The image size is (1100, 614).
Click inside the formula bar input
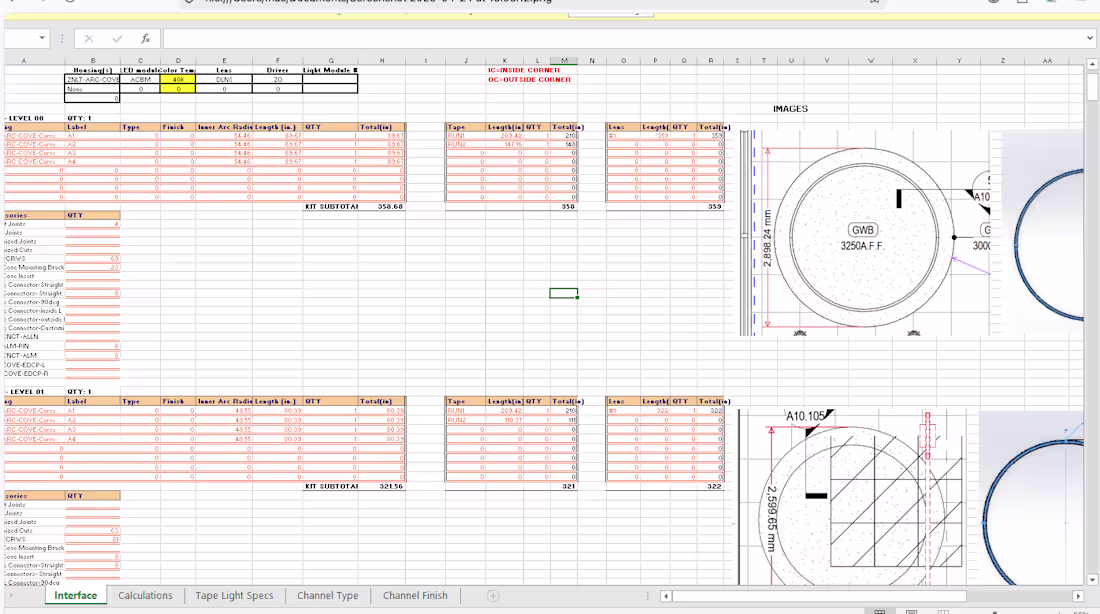coord(623,39)
